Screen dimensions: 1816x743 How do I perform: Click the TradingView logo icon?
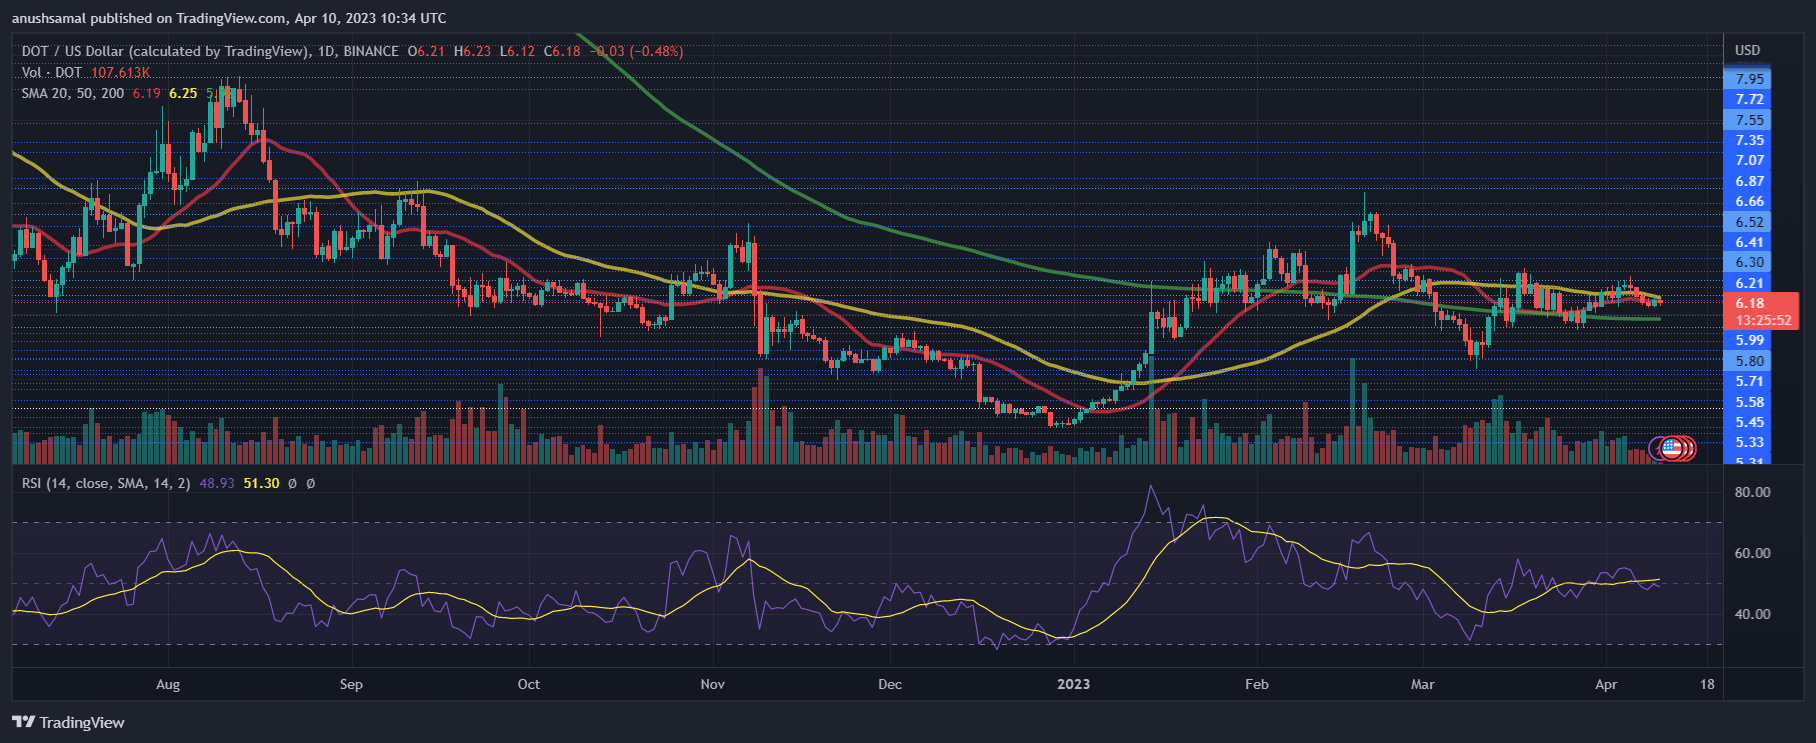coord(23,722)
